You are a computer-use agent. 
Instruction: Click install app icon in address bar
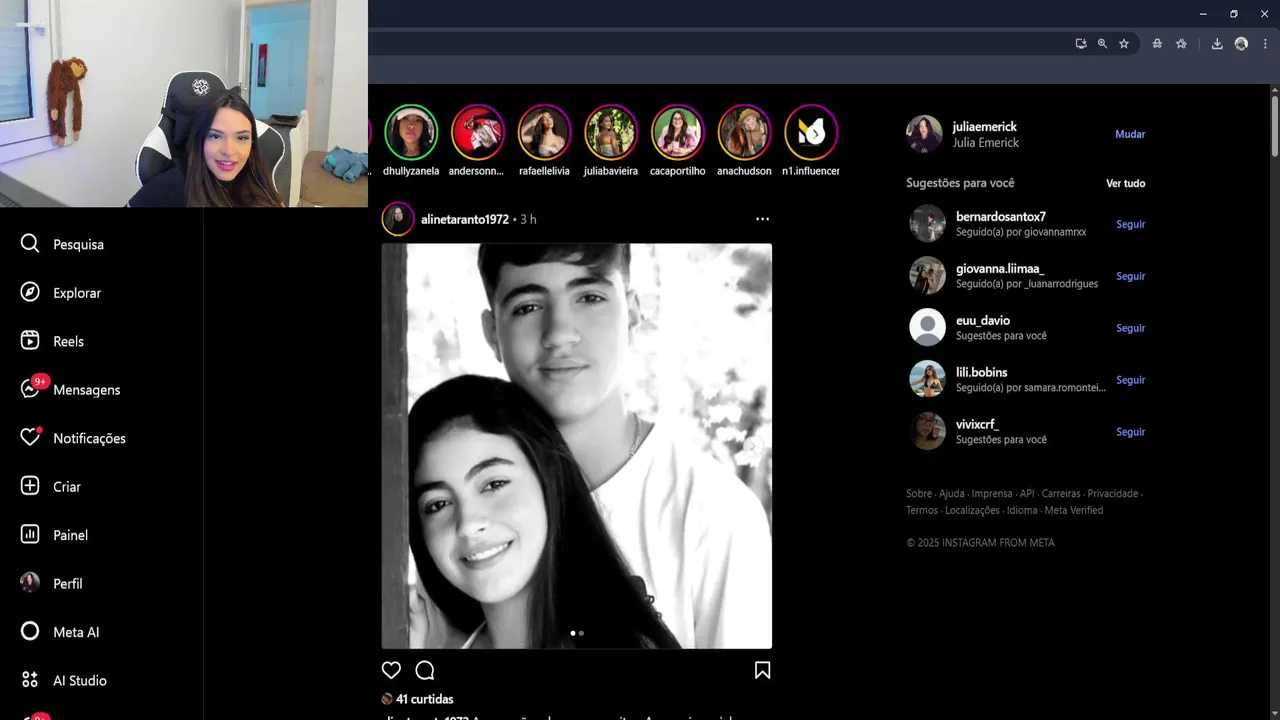[x=1081, y=44]
